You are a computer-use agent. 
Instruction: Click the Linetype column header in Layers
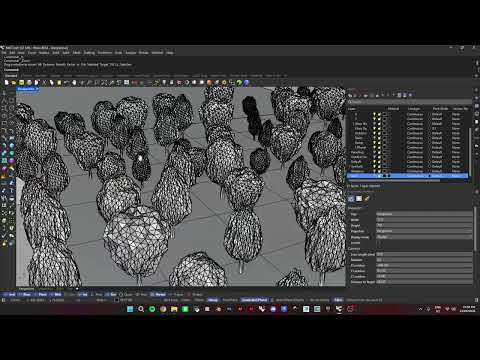point(414,109)
